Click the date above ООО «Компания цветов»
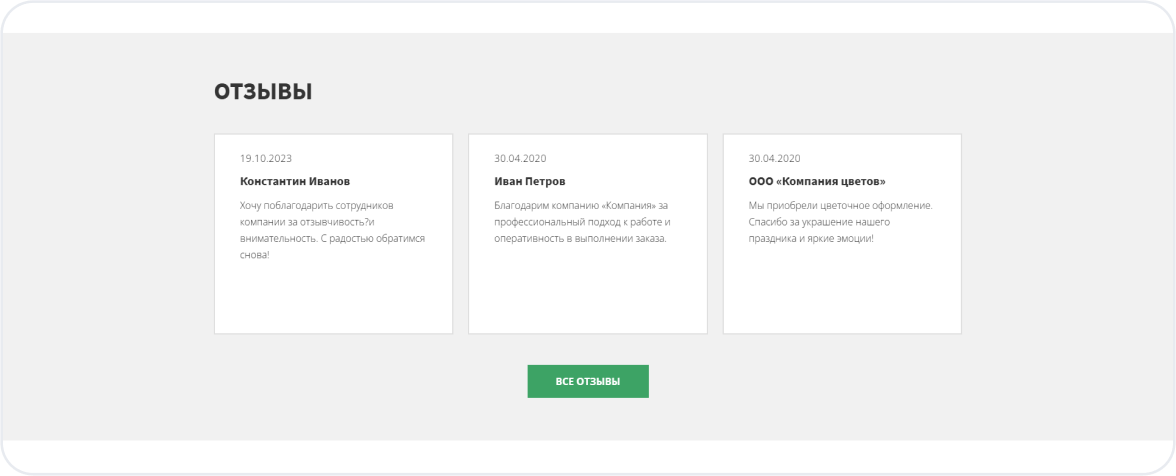Viewport: 1176px width, 476px height. click(x=774, y=158)
